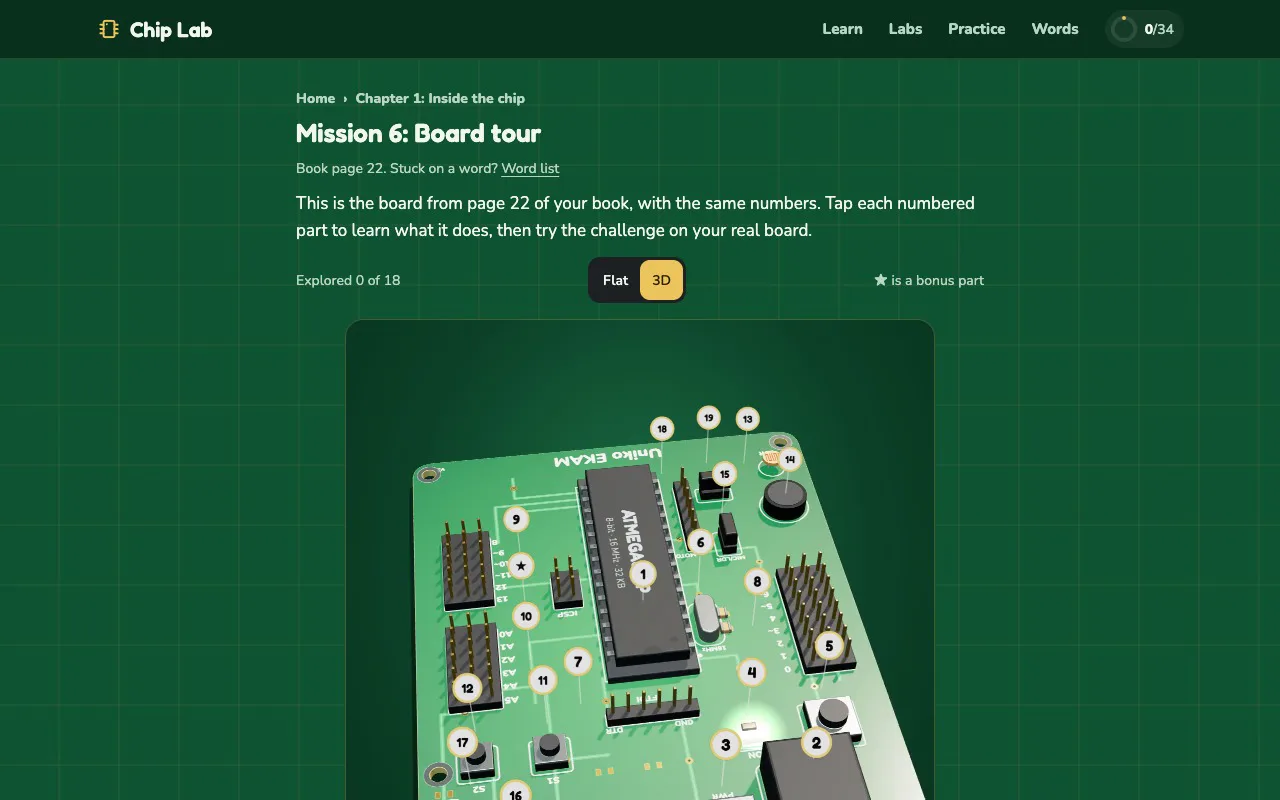1280x800 pixels.
Task: Tap the star bonus marker on board
Action: coord(520,566)
